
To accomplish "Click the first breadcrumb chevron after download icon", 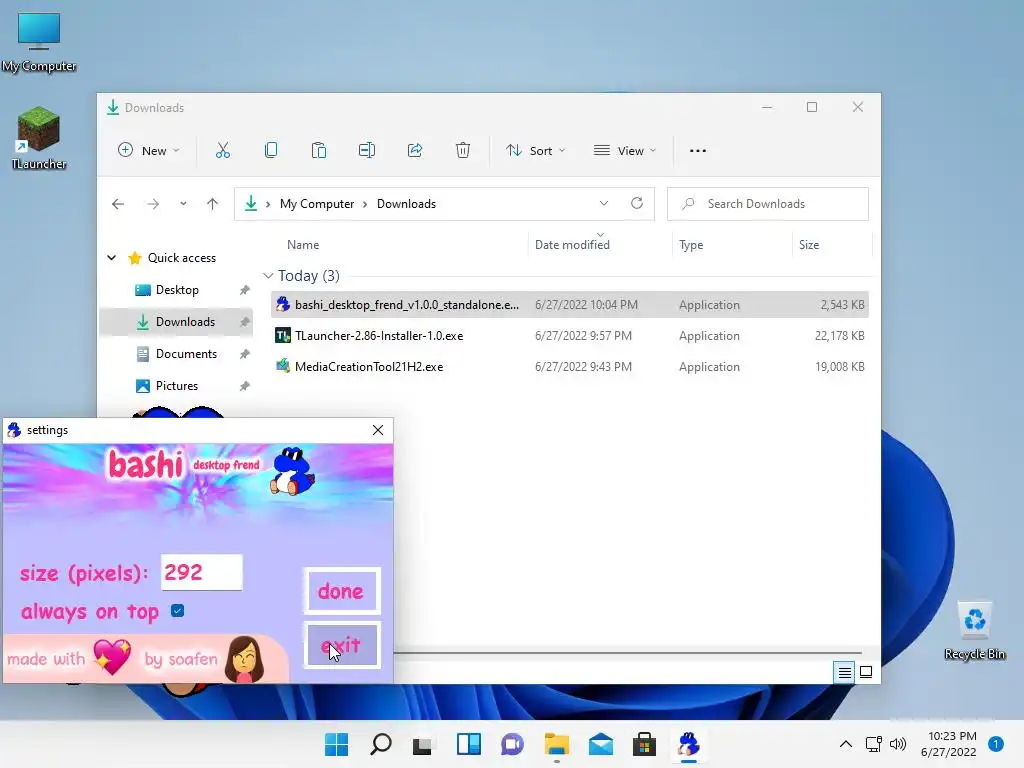I will [268, 204].
